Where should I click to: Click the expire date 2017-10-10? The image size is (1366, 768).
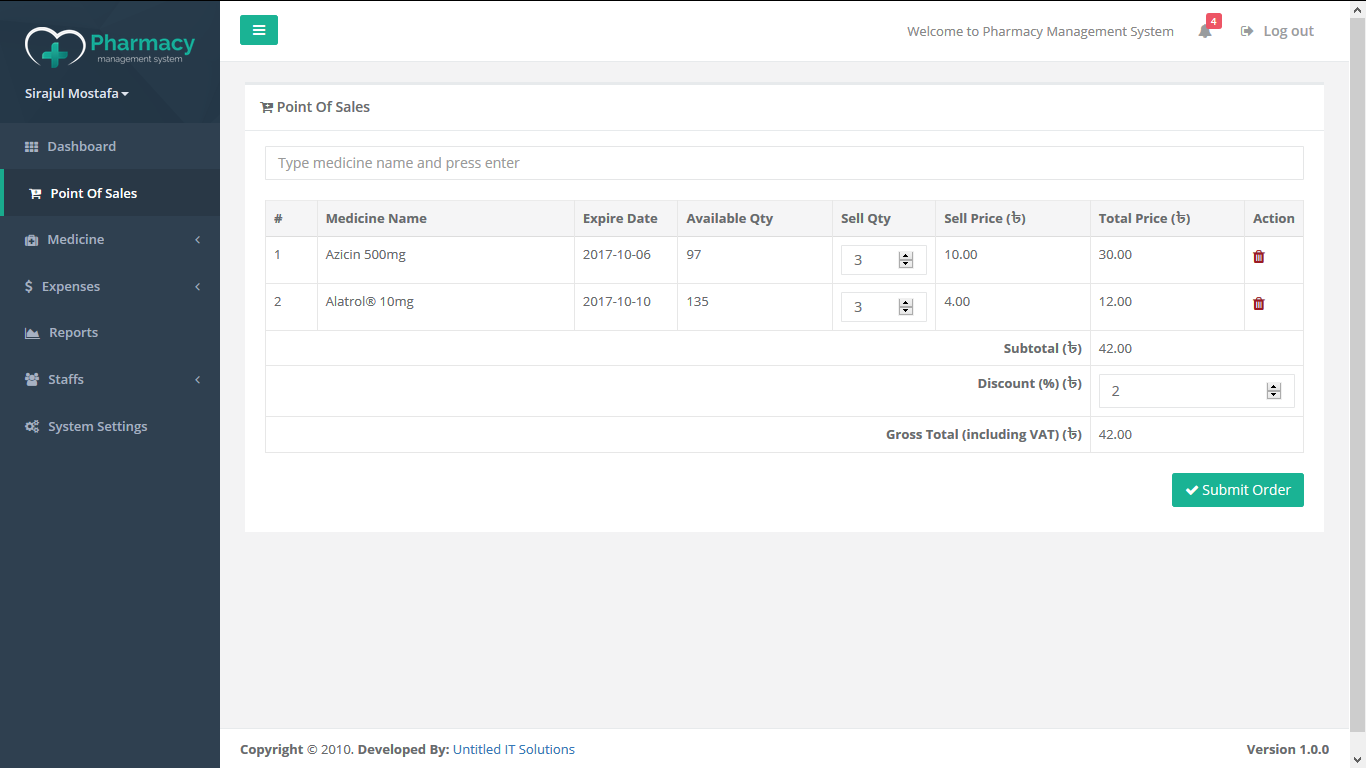(x=617, y=301)
